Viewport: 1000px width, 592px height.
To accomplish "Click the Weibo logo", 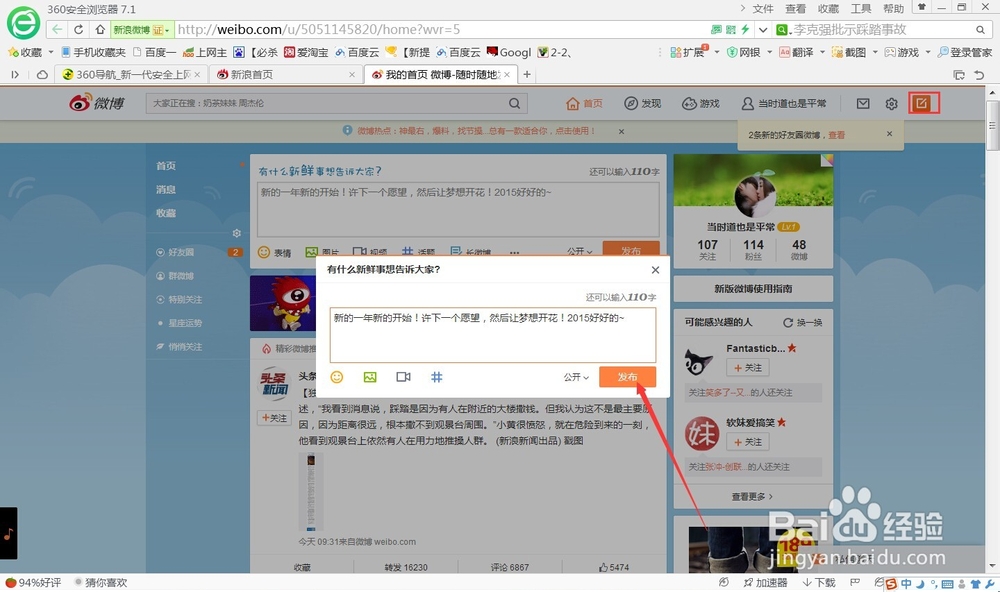I will click(97, 103).
